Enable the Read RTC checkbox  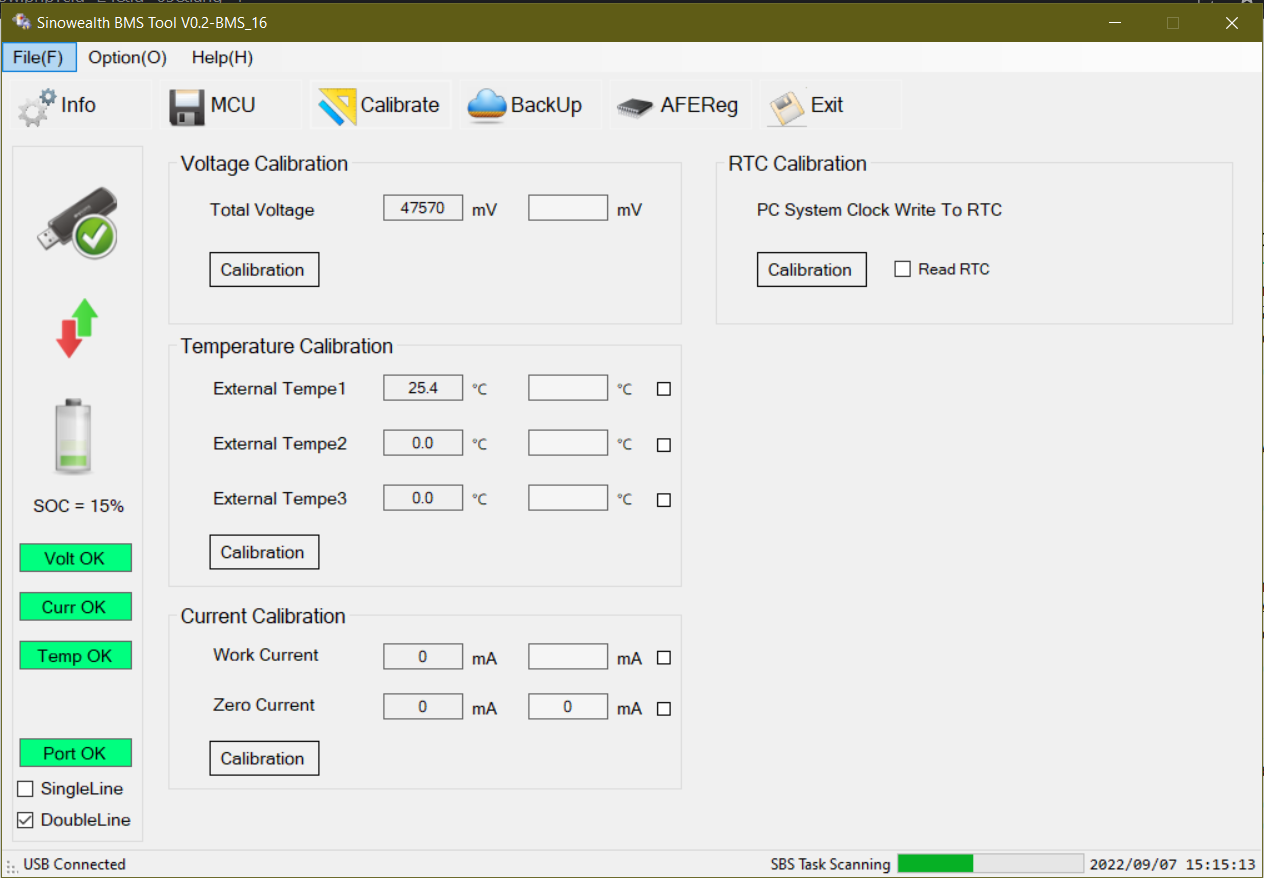(x=903, y=268)
